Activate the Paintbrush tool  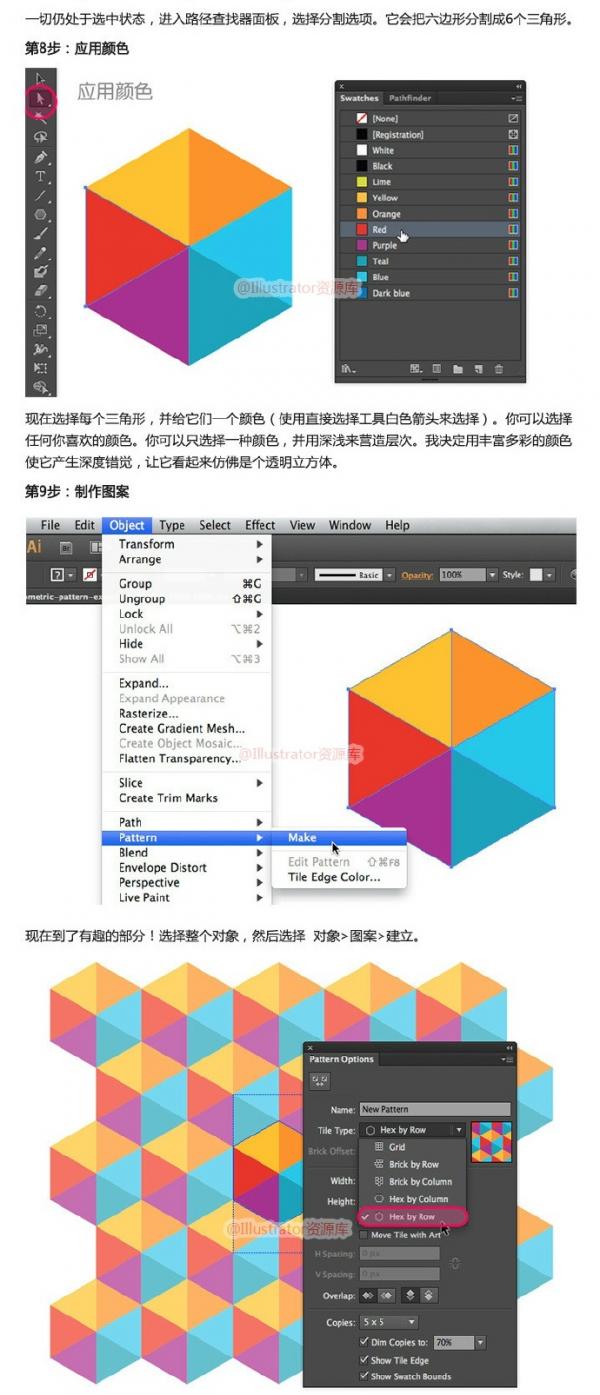point(41,233)
